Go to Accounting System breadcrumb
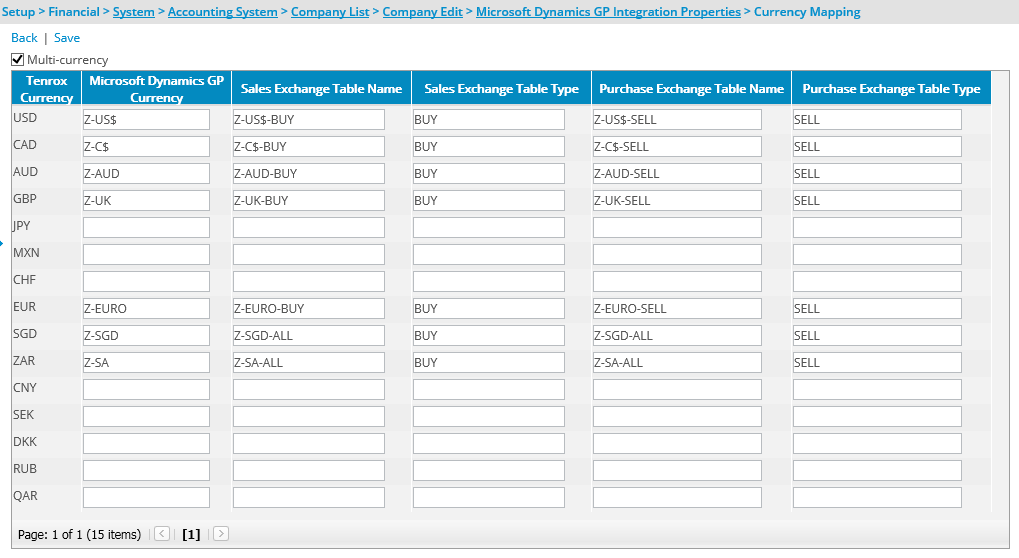The height and width of the screenshot is (558, 1019). point(222,12)
